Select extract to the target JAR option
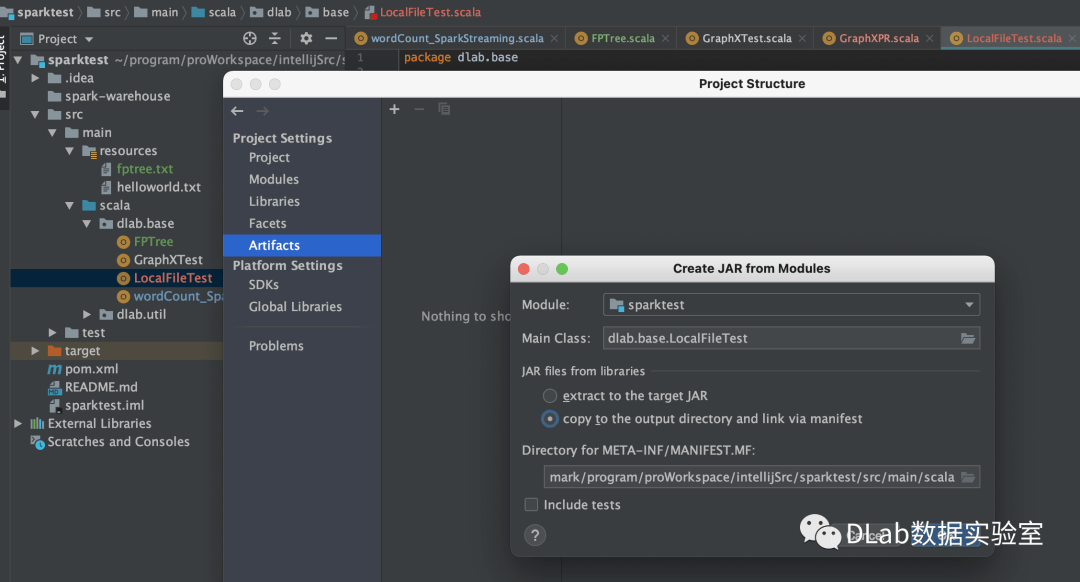Viewport: 1080px width, 582px height. click(x=550, y=396)
